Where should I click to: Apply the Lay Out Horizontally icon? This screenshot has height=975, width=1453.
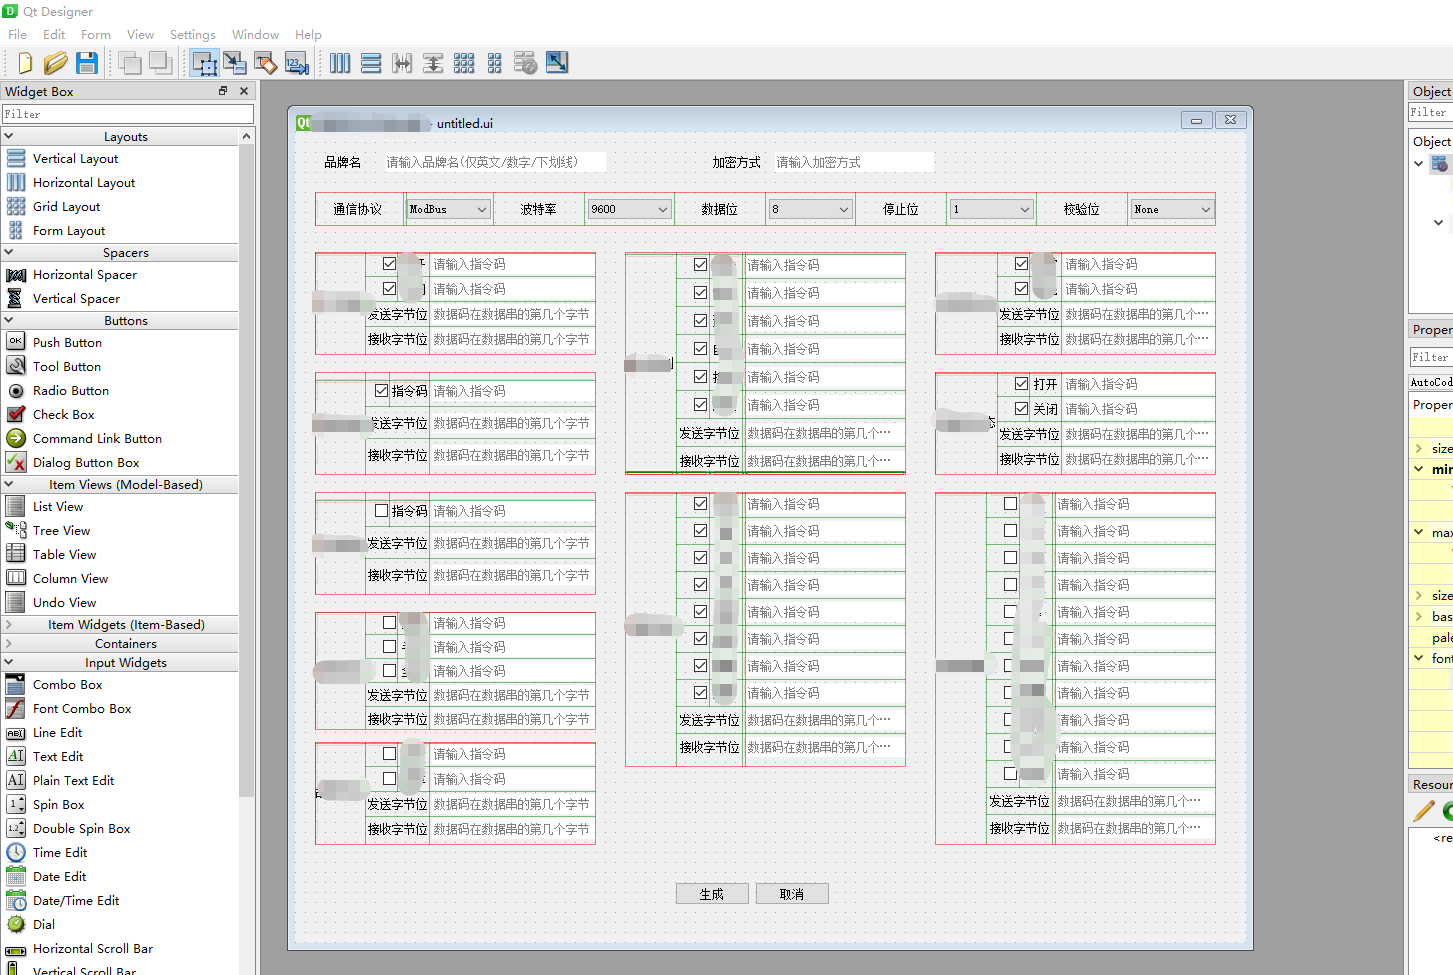coord(340,62)
